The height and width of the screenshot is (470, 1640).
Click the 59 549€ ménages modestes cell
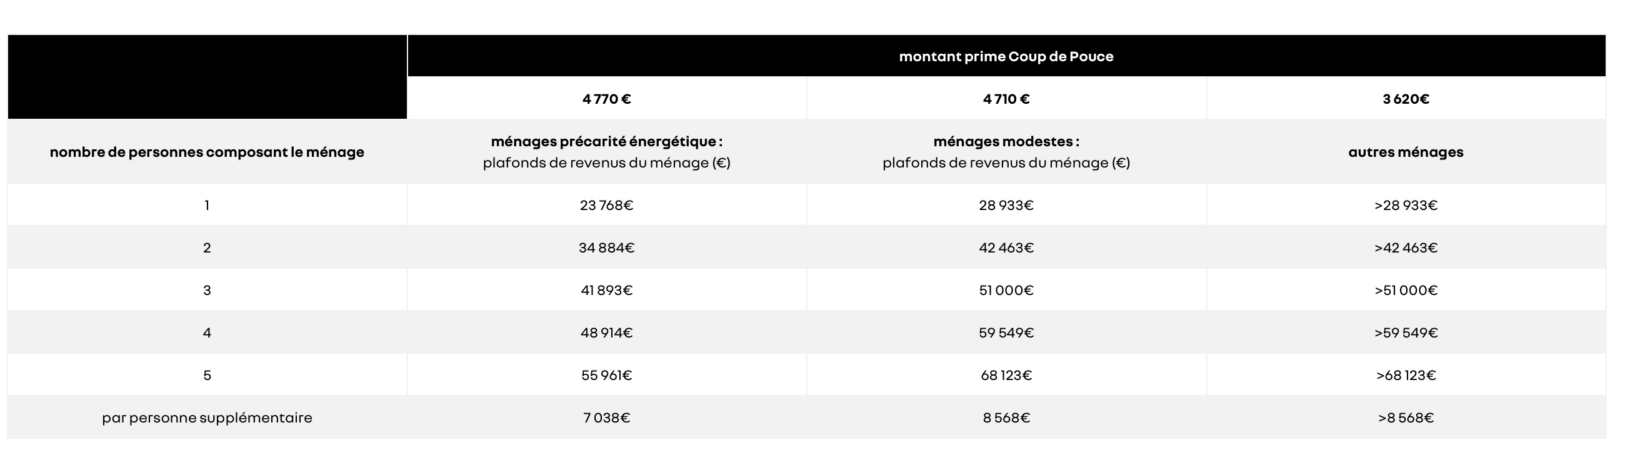point(1006,333)
